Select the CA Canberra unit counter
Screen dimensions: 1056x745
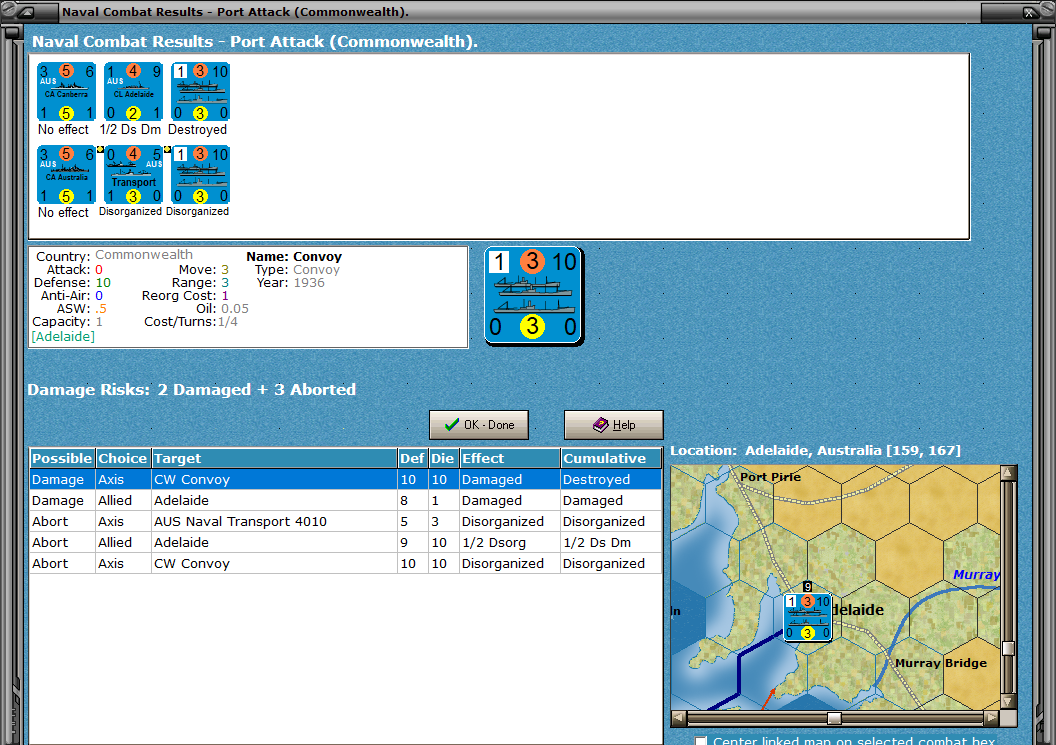66,92
